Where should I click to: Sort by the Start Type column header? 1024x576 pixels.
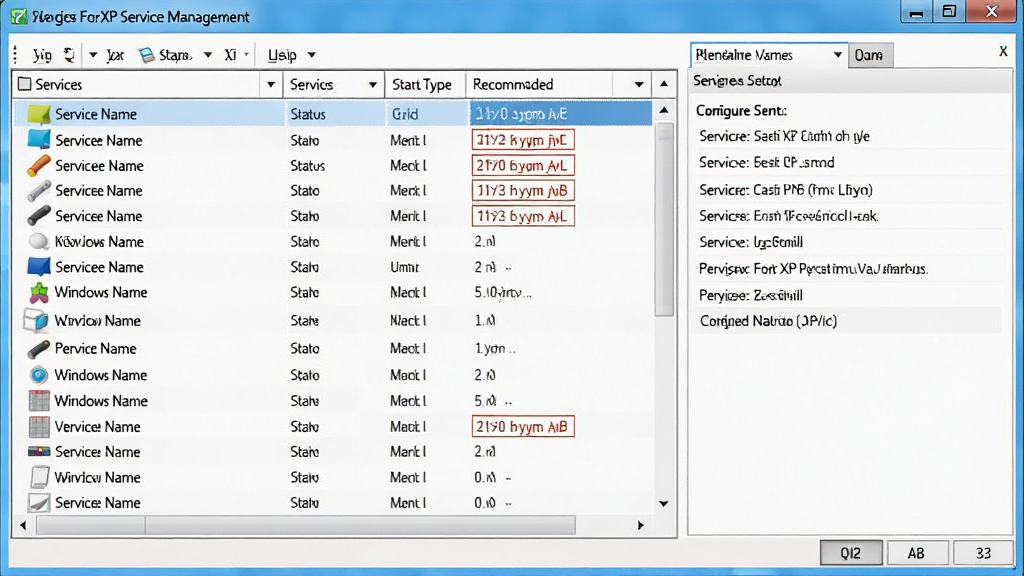click(x=422, y=84)
